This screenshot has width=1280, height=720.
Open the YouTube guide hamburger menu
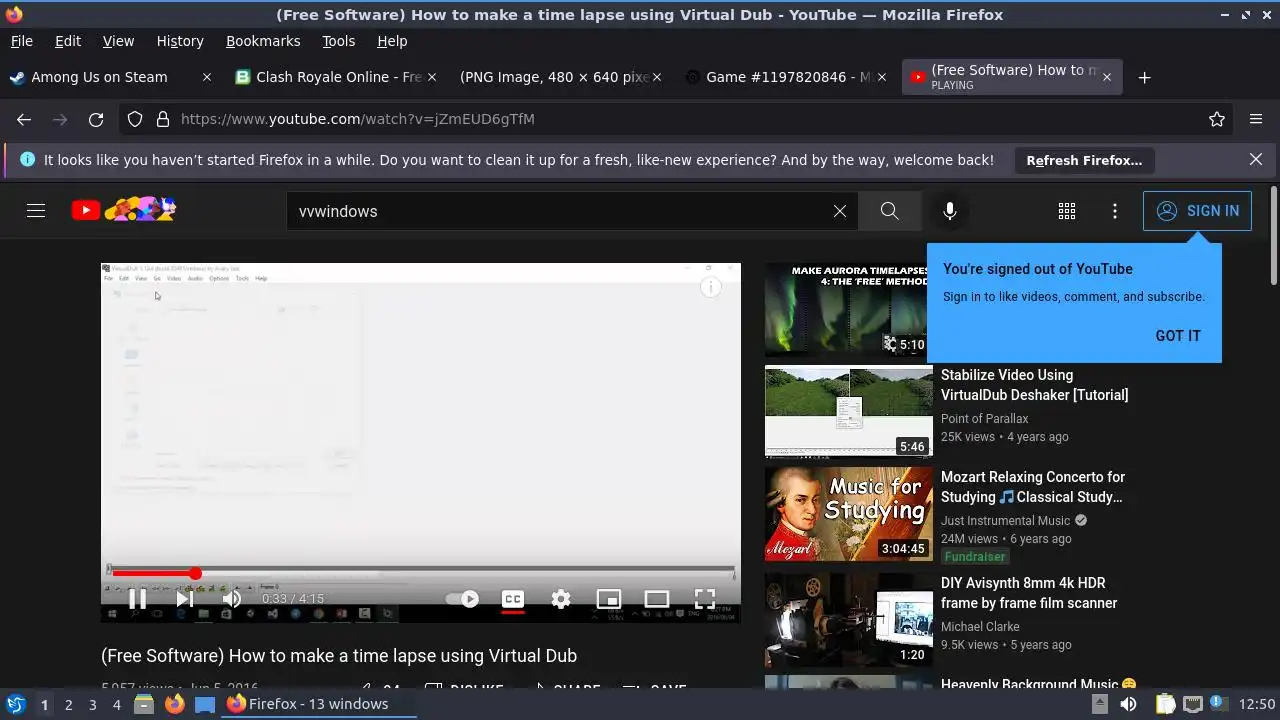point(36,211)
